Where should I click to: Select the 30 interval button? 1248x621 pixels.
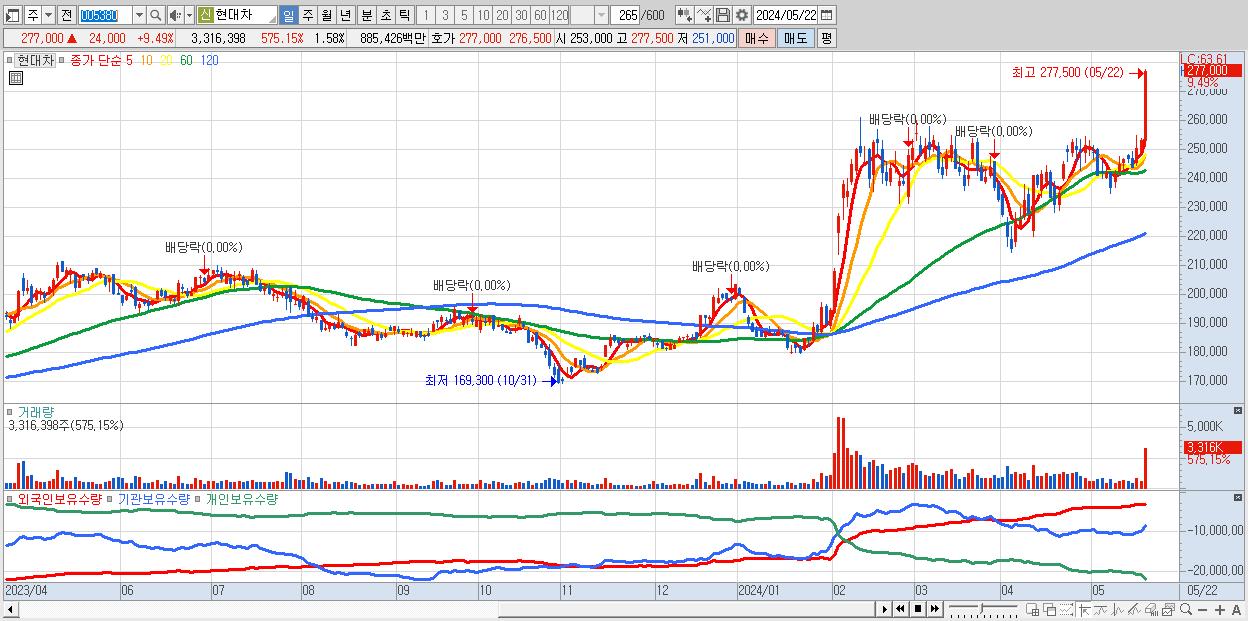pos(521,15)
